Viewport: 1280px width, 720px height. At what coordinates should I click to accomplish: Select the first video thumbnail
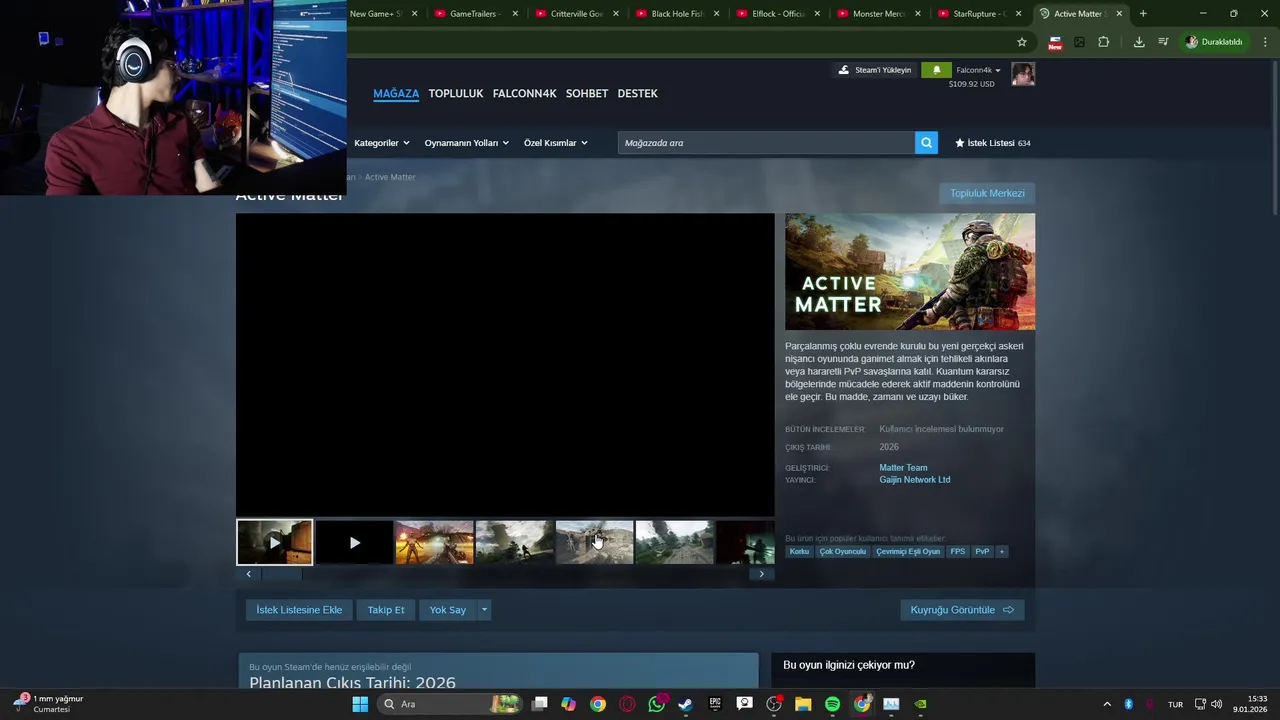click(x=275, y=542)
